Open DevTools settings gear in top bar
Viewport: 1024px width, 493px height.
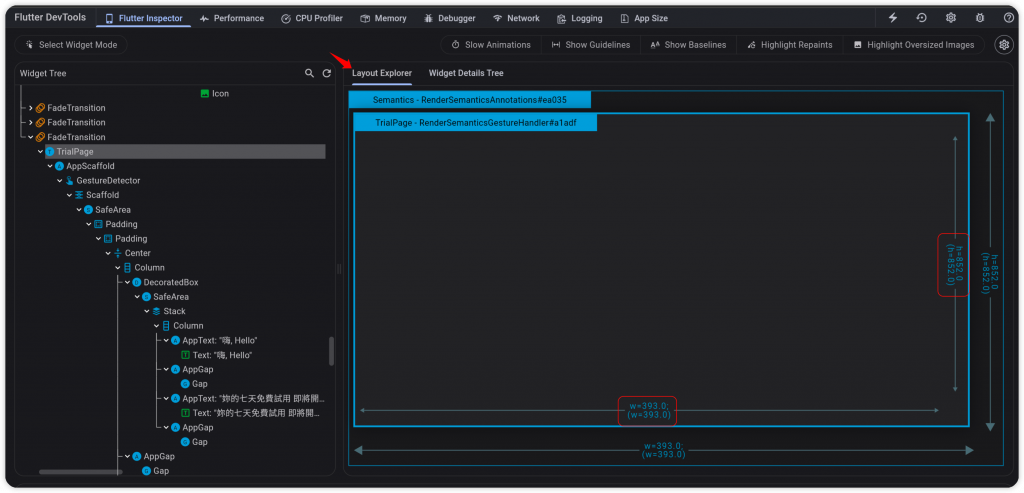coord(951,18)
